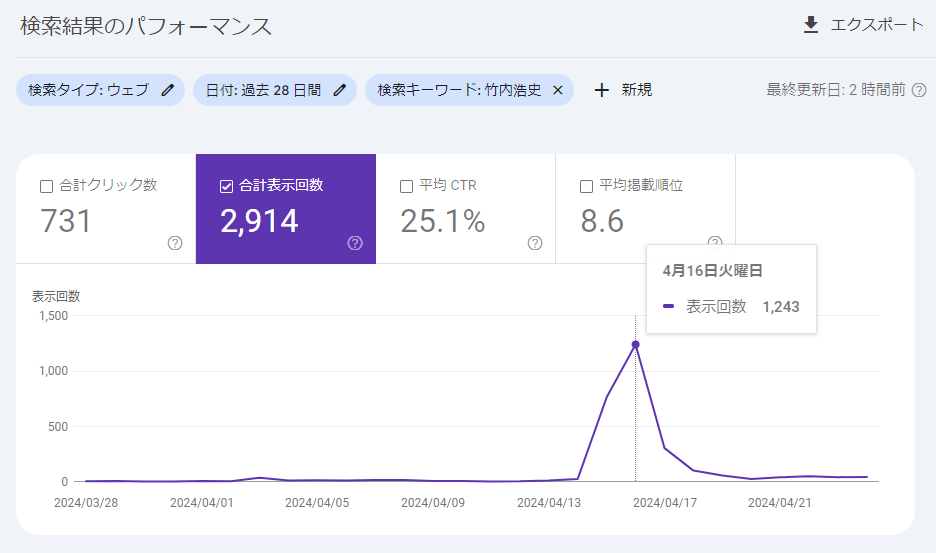Open the 検索キーワード filter chip
Image resolution: width=936 pixels, height=553 pixels.
tap(458, 90)
